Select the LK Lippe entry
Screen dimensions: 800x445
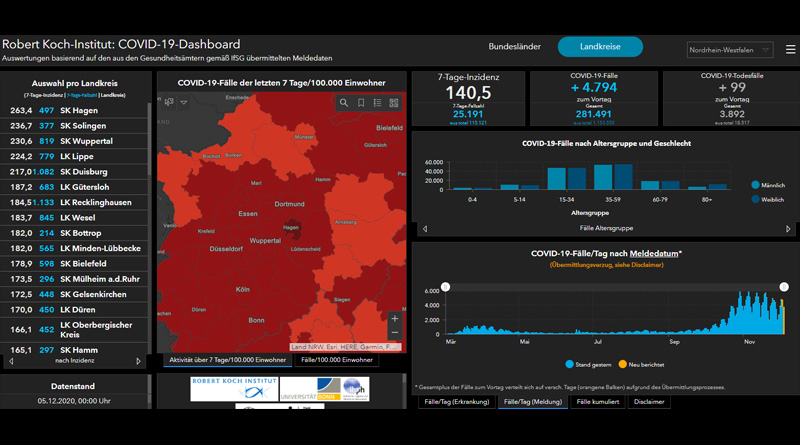click(x=74, y=157)
